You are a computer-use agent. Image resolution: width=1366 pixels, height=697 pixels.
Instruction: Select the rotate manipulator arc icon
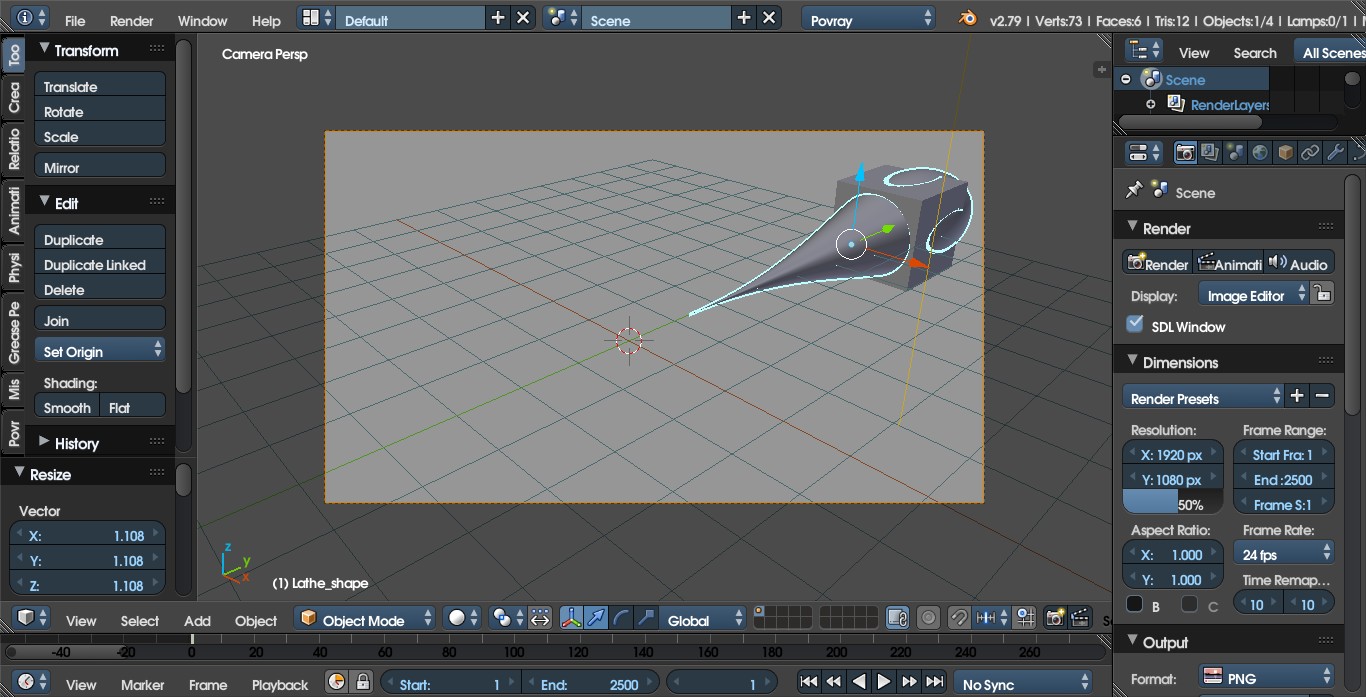click(x=621, y=618)
